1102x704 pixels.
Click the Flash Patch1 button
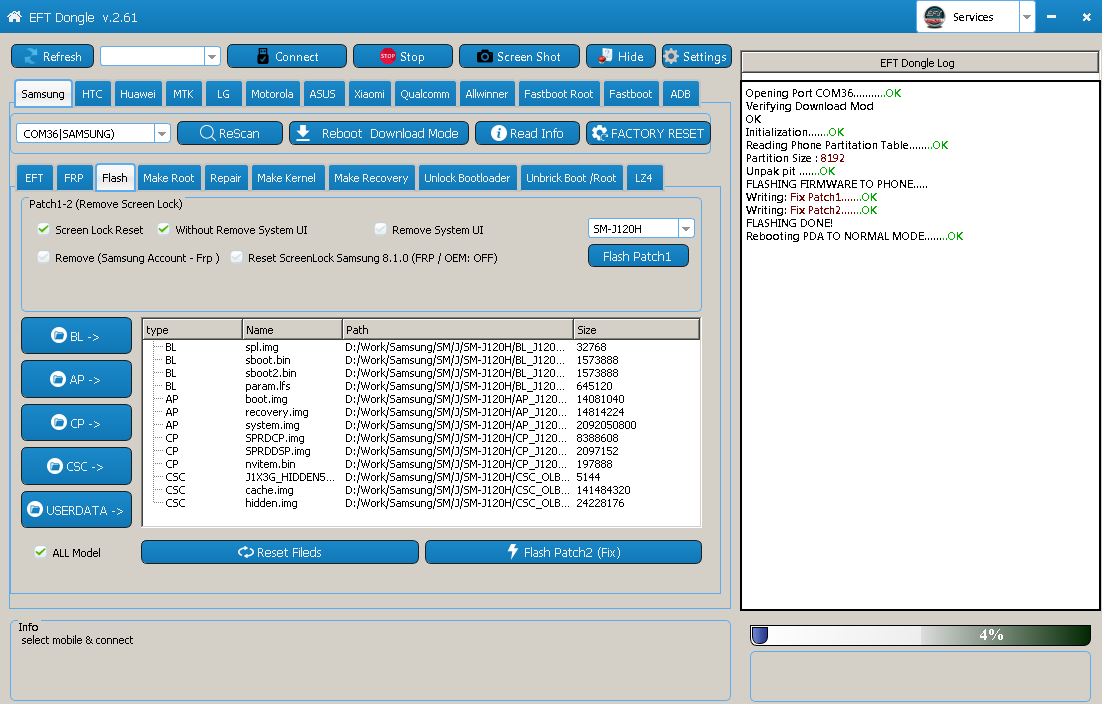point(637,256)
